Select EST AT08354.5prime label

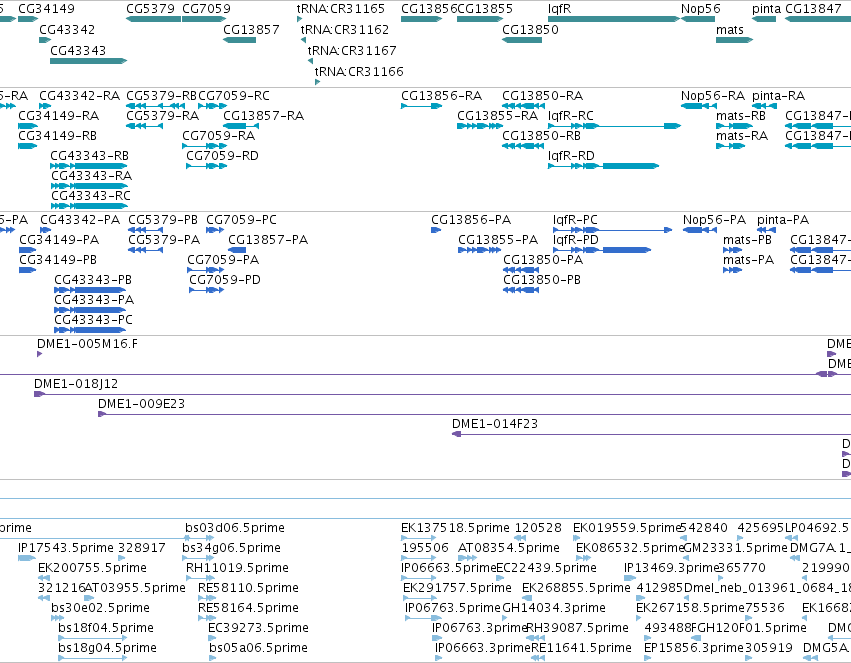coord(509,548)
